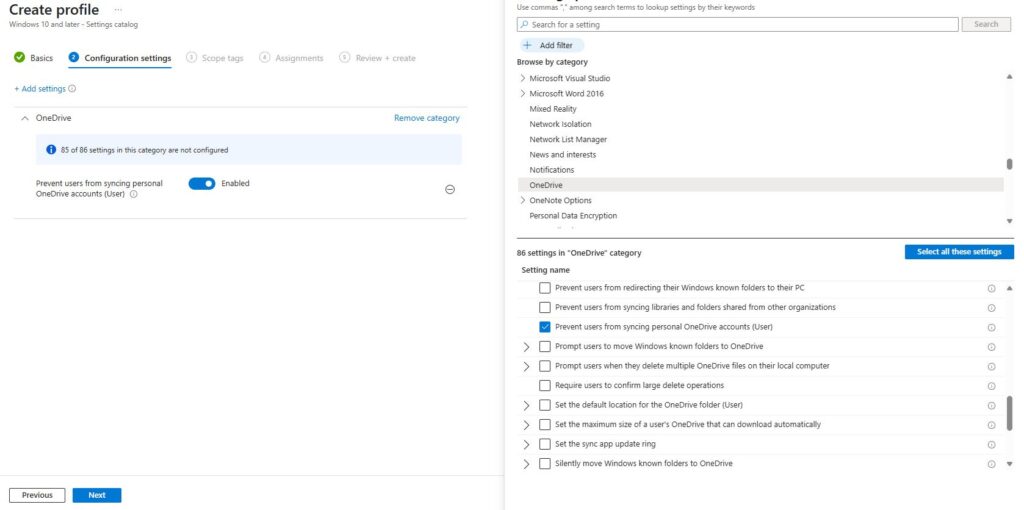View info for Require users to confirm large deletes
The height and width of the screenshot is (510, 1024).
(x=991, y=386)
